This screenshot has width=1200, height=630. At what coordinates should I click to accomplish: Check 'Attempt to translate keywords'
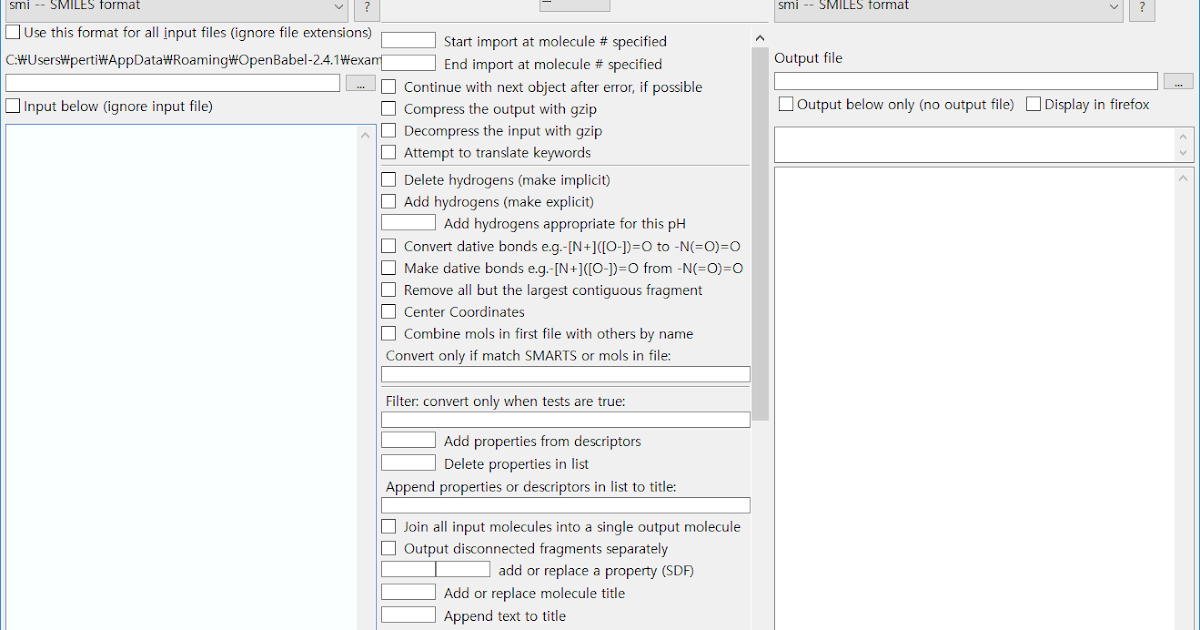tap(389, 153)
